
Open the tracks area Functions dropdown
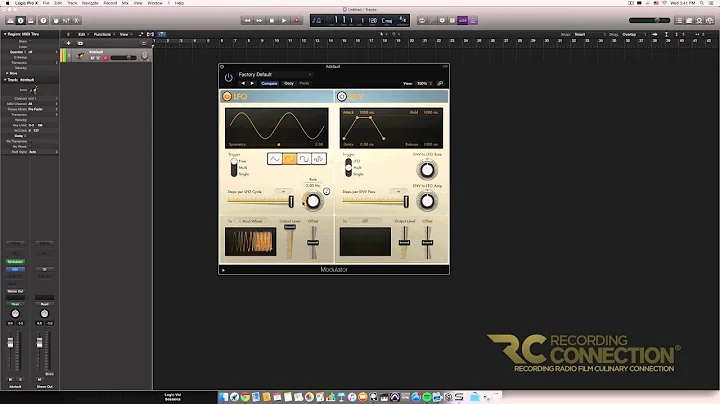click(x=104, y=34)
